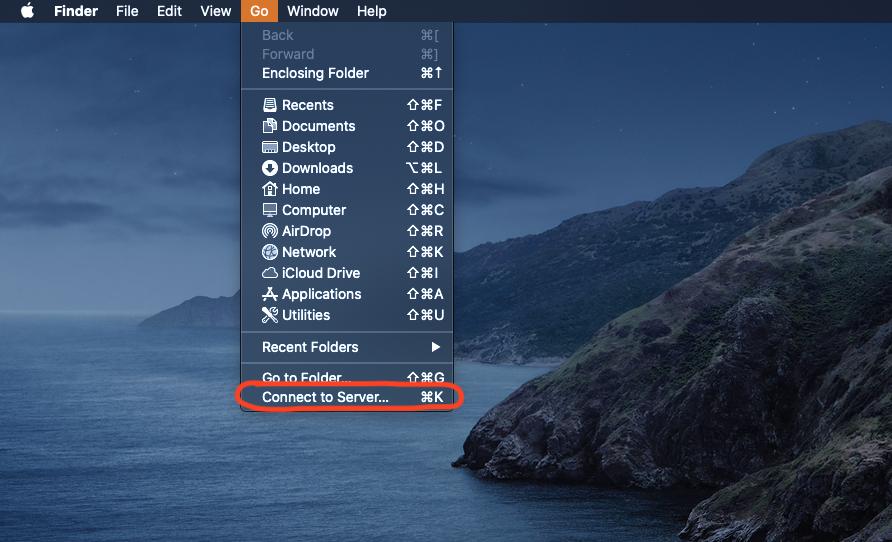Open the Window menu
This screenshot has height=542, width=892.
click(312, 11)
